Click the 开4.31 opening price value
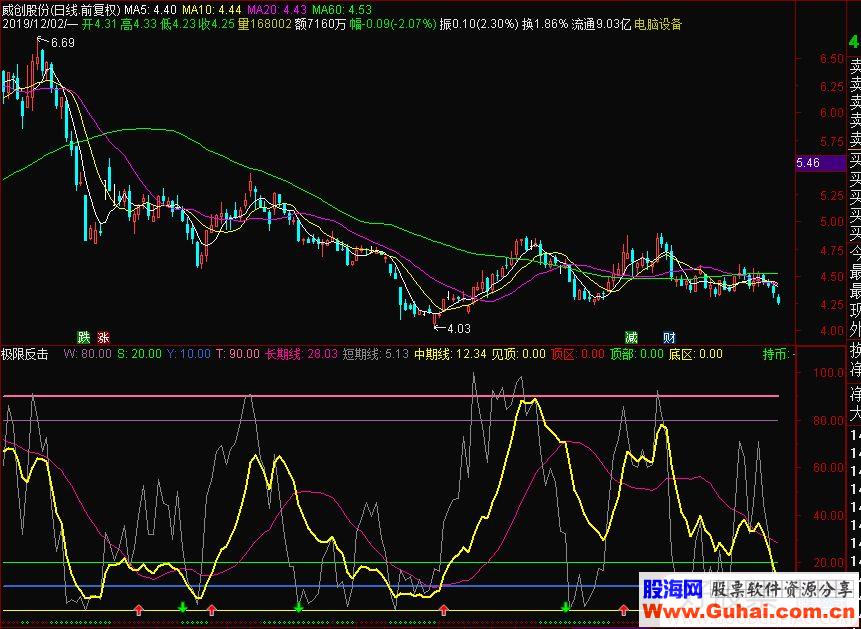 coord(100,24)
